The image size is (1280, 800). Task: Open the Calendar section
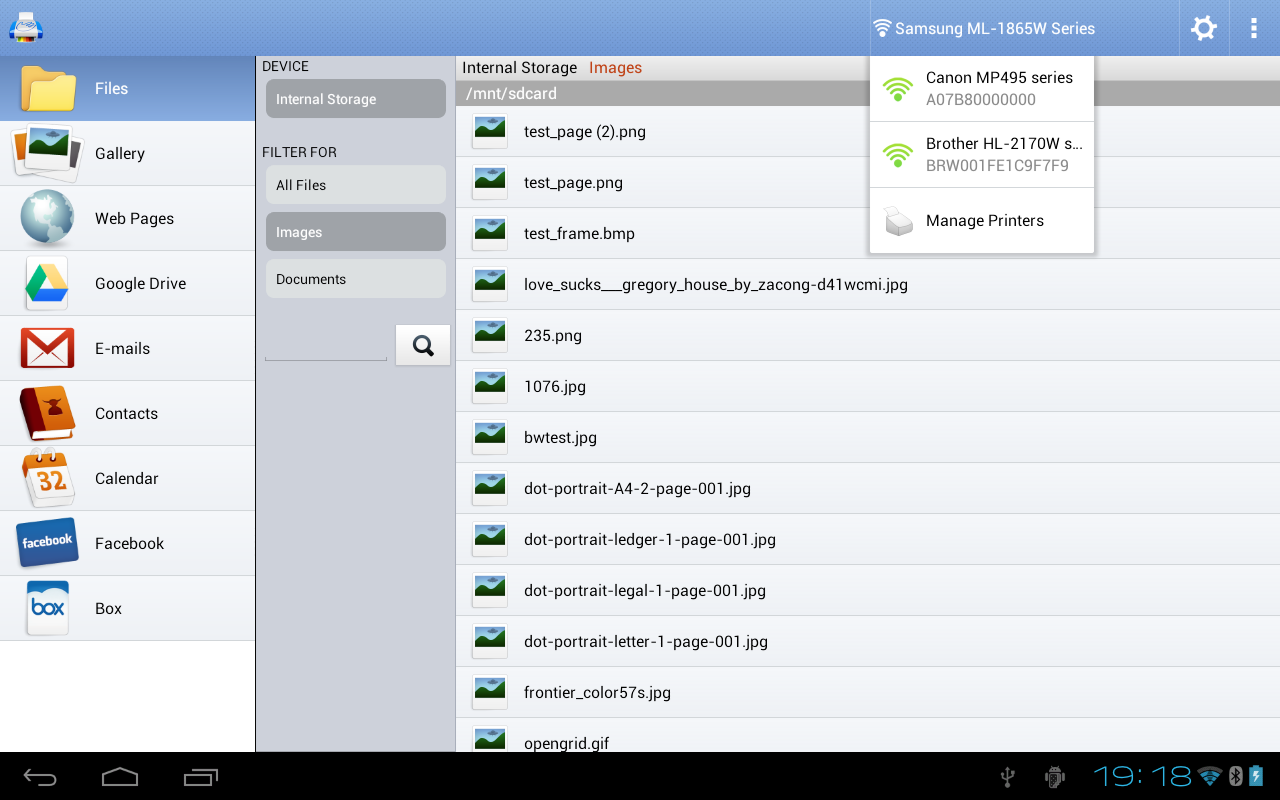coord(127,478)
